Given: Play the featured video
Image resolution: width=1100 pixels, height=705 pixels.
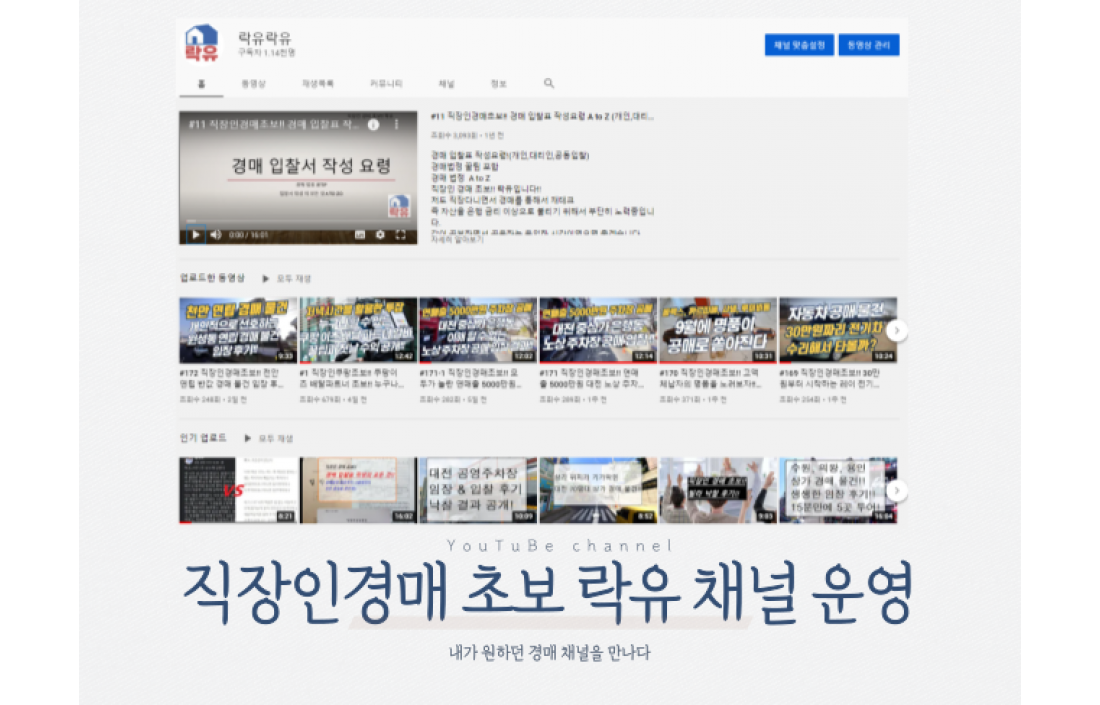Looking at the screenshot, I should coord(195,235).
